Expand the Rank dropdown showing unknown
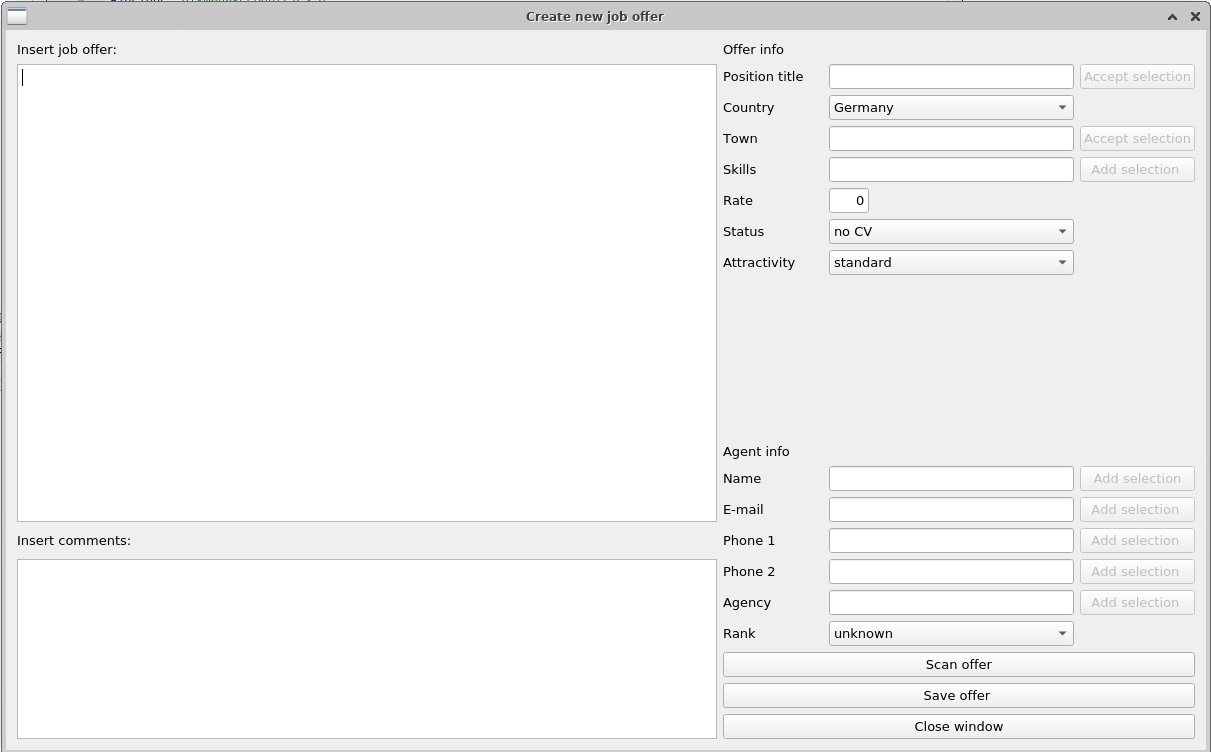 (950, 633)
